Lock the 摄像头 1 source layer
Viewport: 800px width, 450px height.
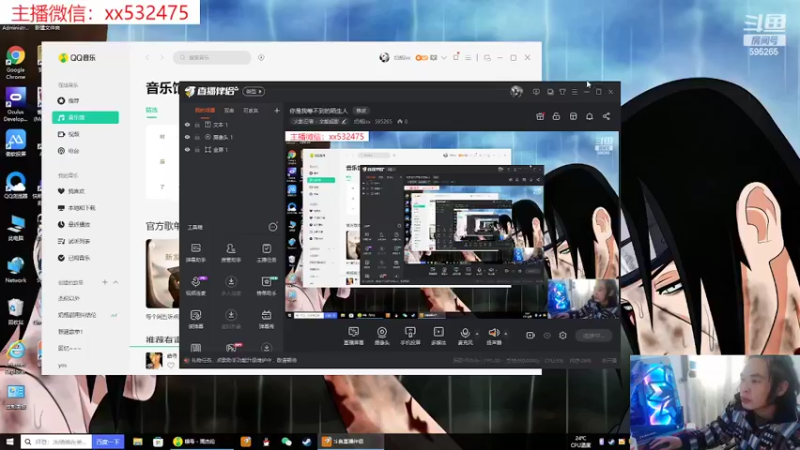tap(197, 137)
